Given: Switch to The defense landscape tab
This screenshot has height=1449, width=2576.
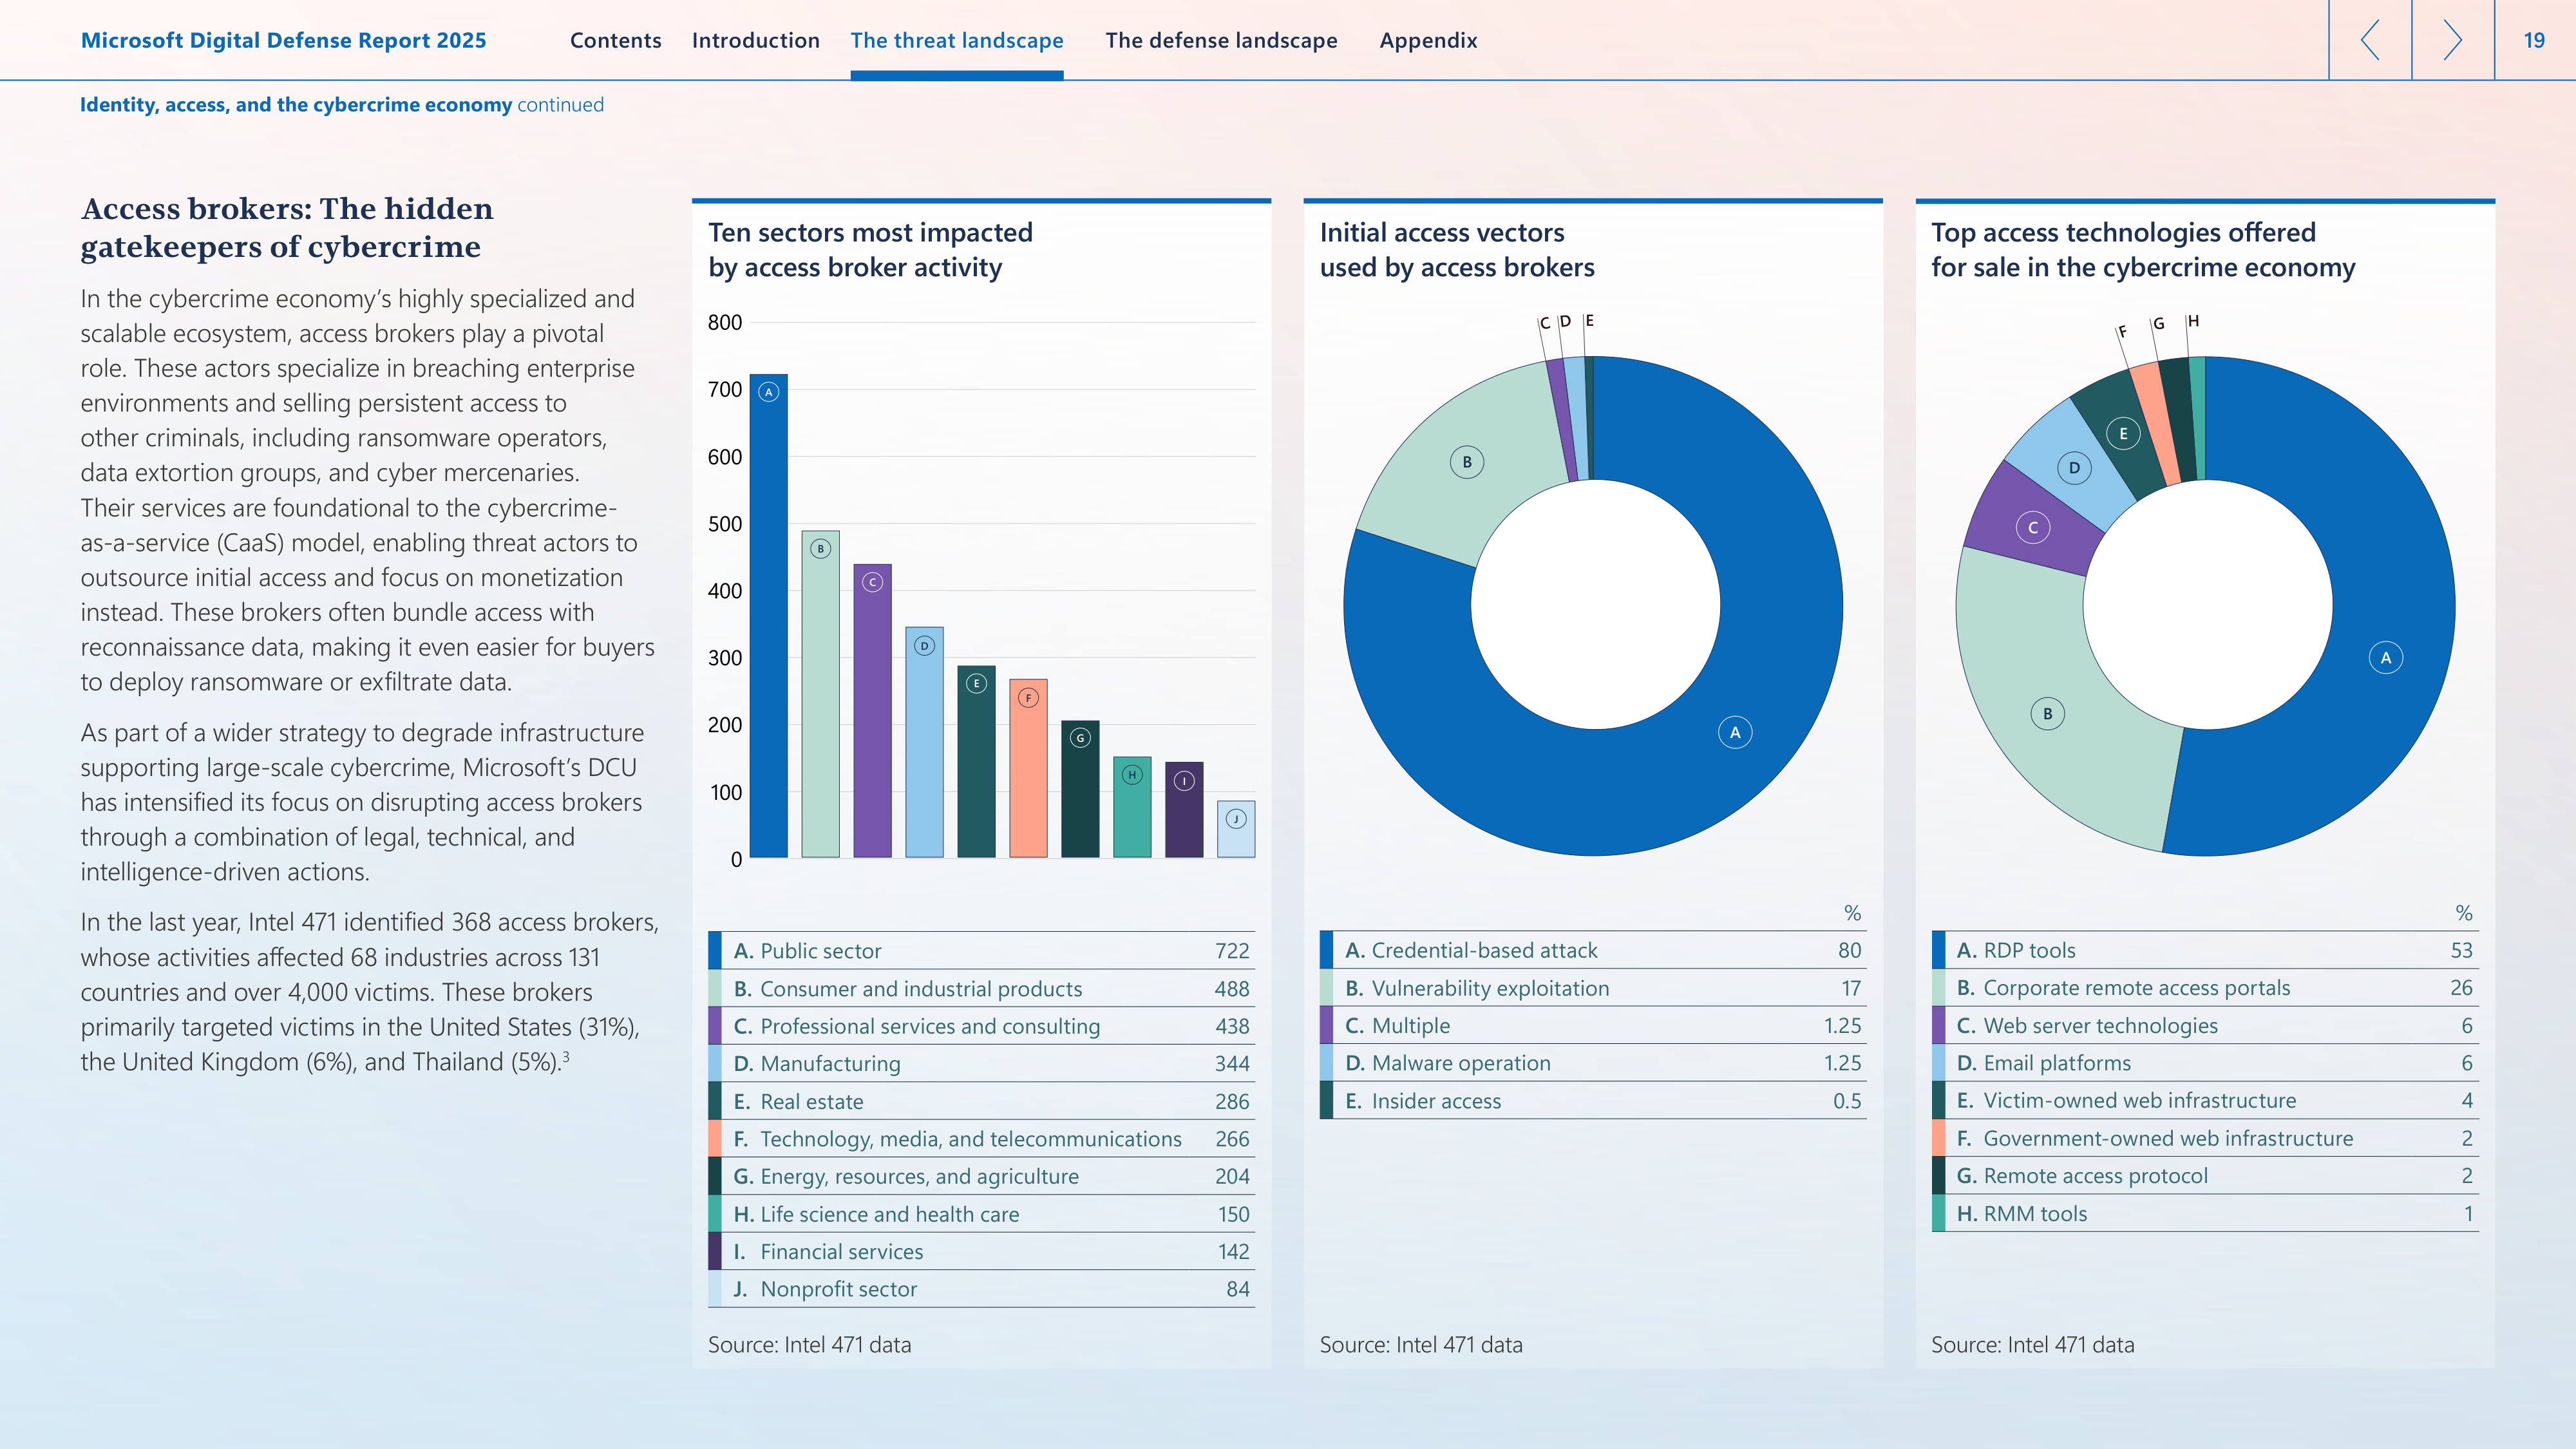Looking at the screenshot, I should coord(1221,41).
